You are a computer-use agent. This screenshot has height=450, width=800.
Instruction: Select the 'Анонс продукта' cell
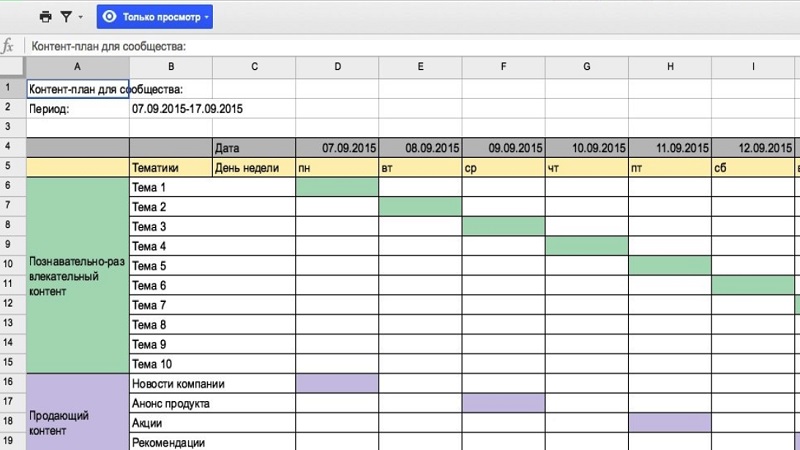pyautogui.click(x=170, y=403)
